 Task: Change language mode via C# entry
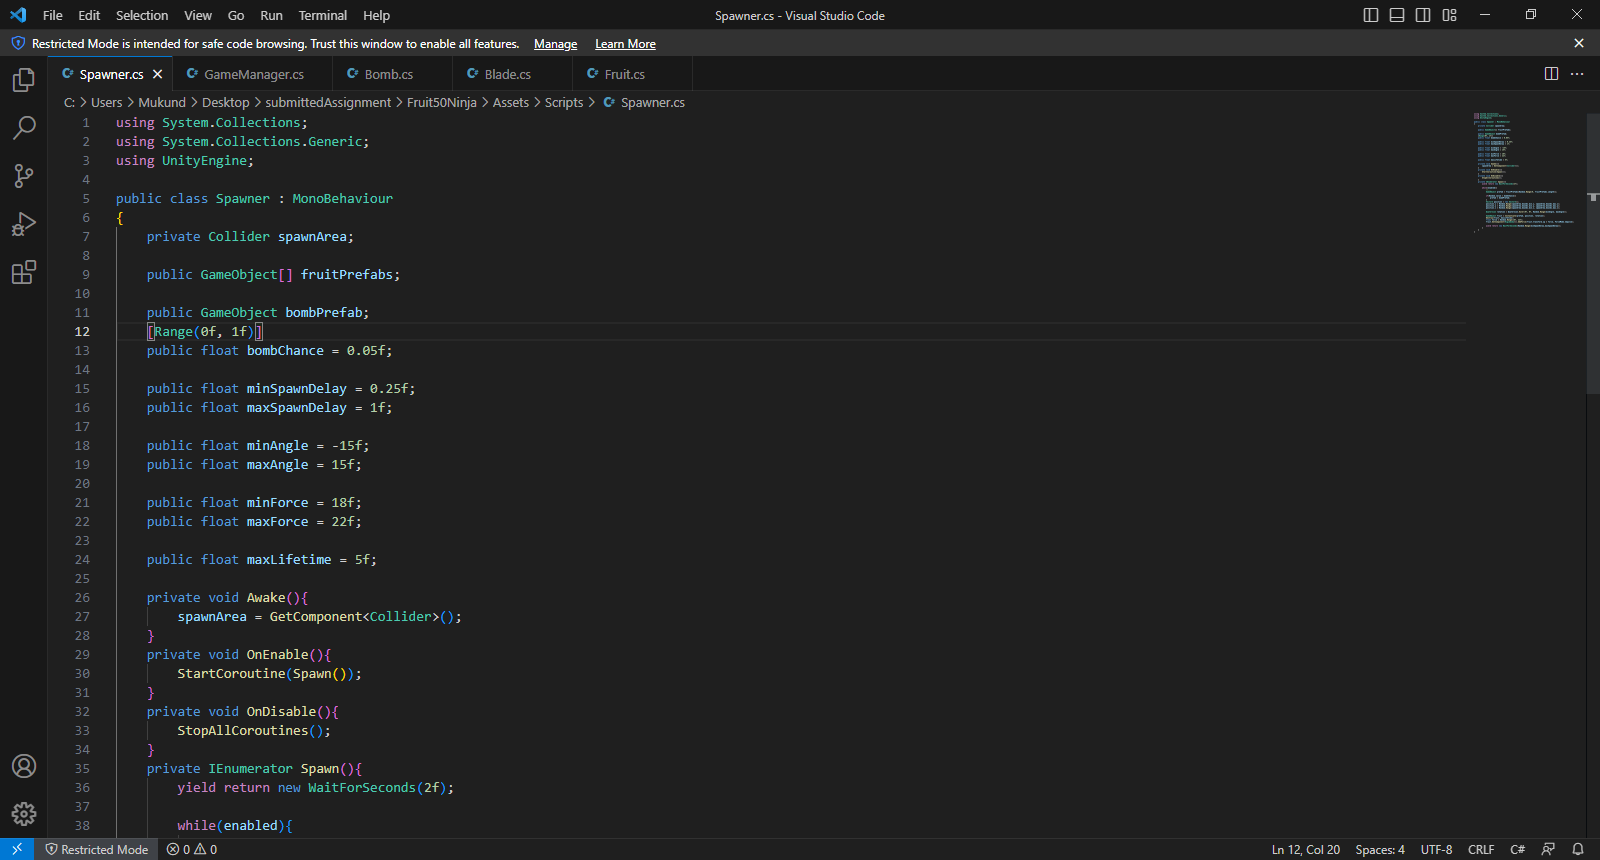[x=1517, y=849]
